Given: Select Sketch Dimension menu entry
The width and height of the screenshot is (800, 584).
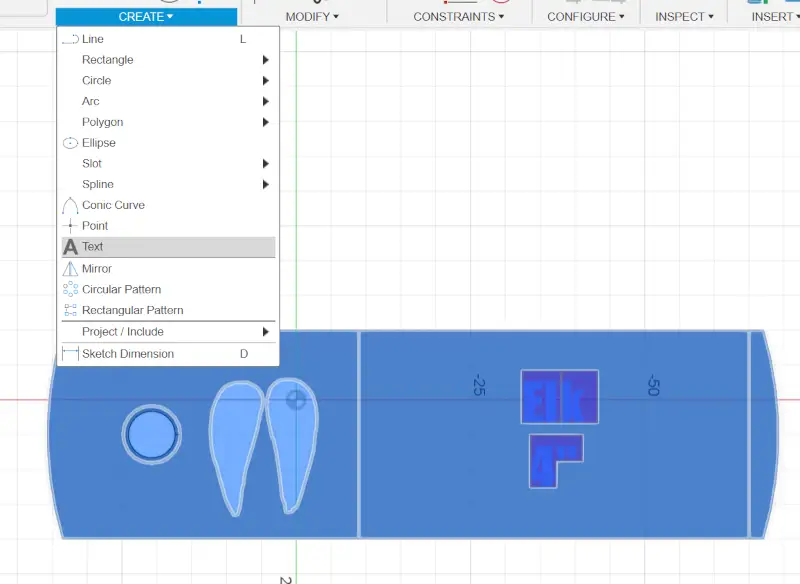Looking at the screenshot, I should tap(168, 353).
